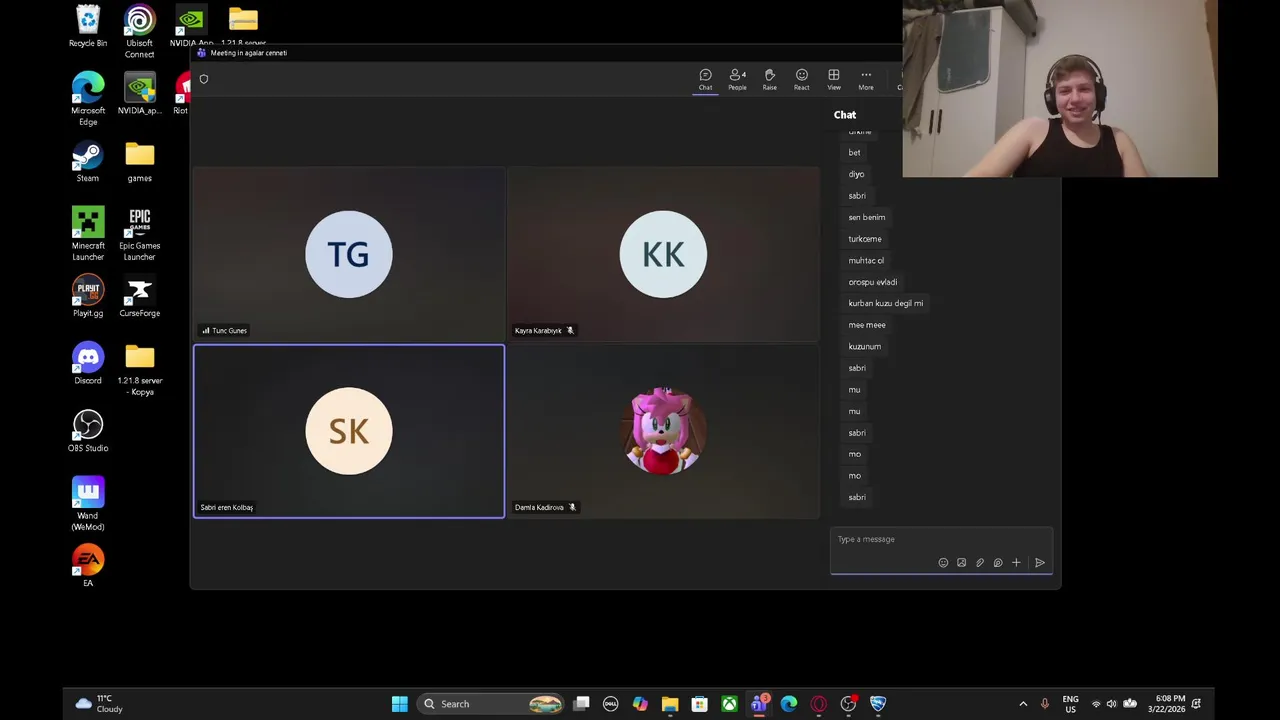Select the Microsoft Edge desktop shortcut

pos(88,99)
